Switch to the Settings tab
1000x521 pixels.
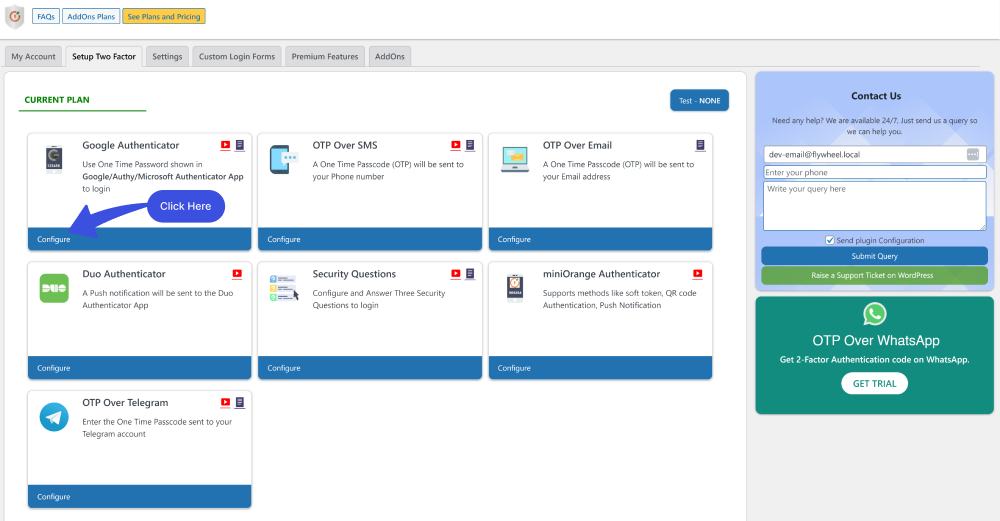(167, 56)
